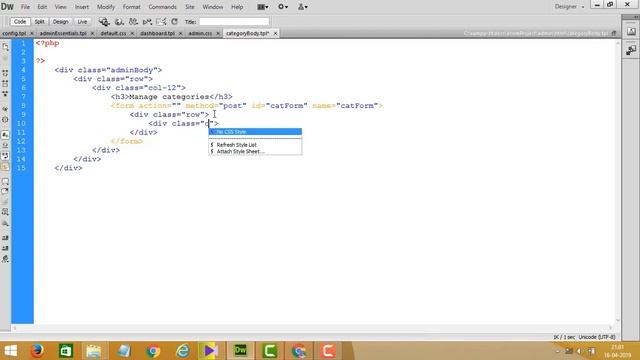Click the Apply Comment icon
This screenshot has height=360, width=640.
(x=5, y=182)
